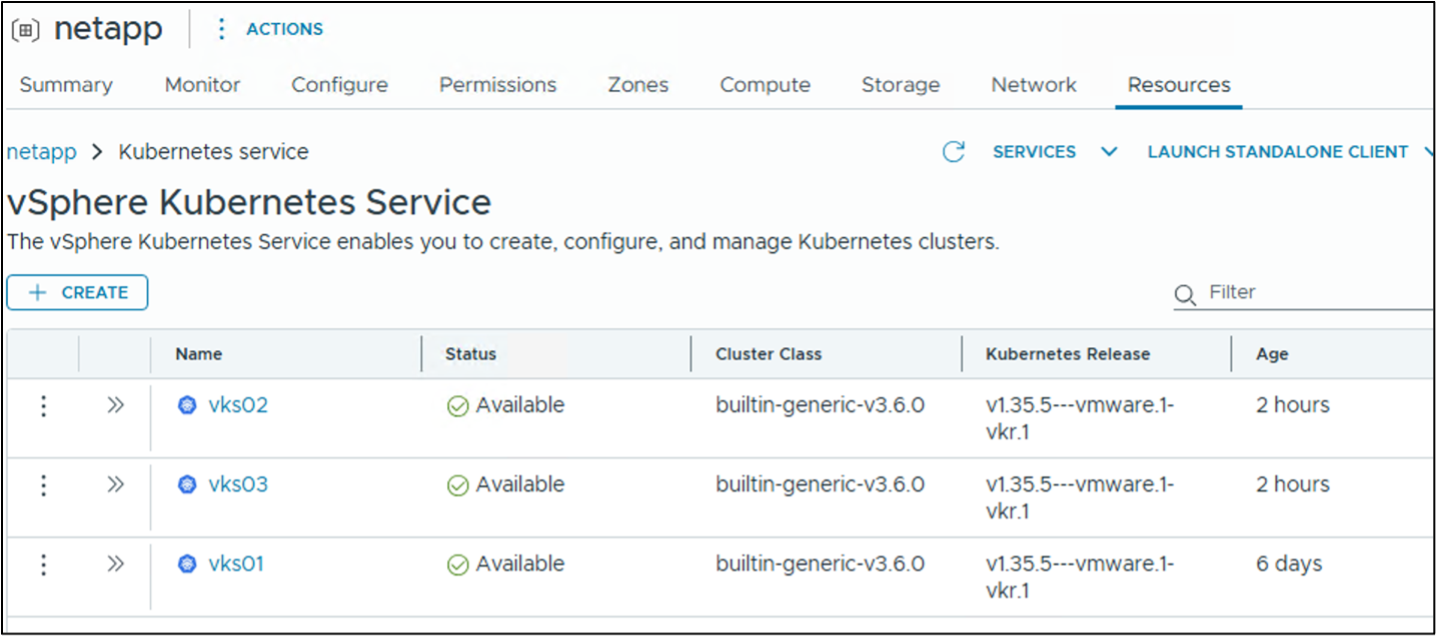Screen dimensions: 1439x638
Task: Switch to the Monitor tab
Action: (x=202, y=85)
